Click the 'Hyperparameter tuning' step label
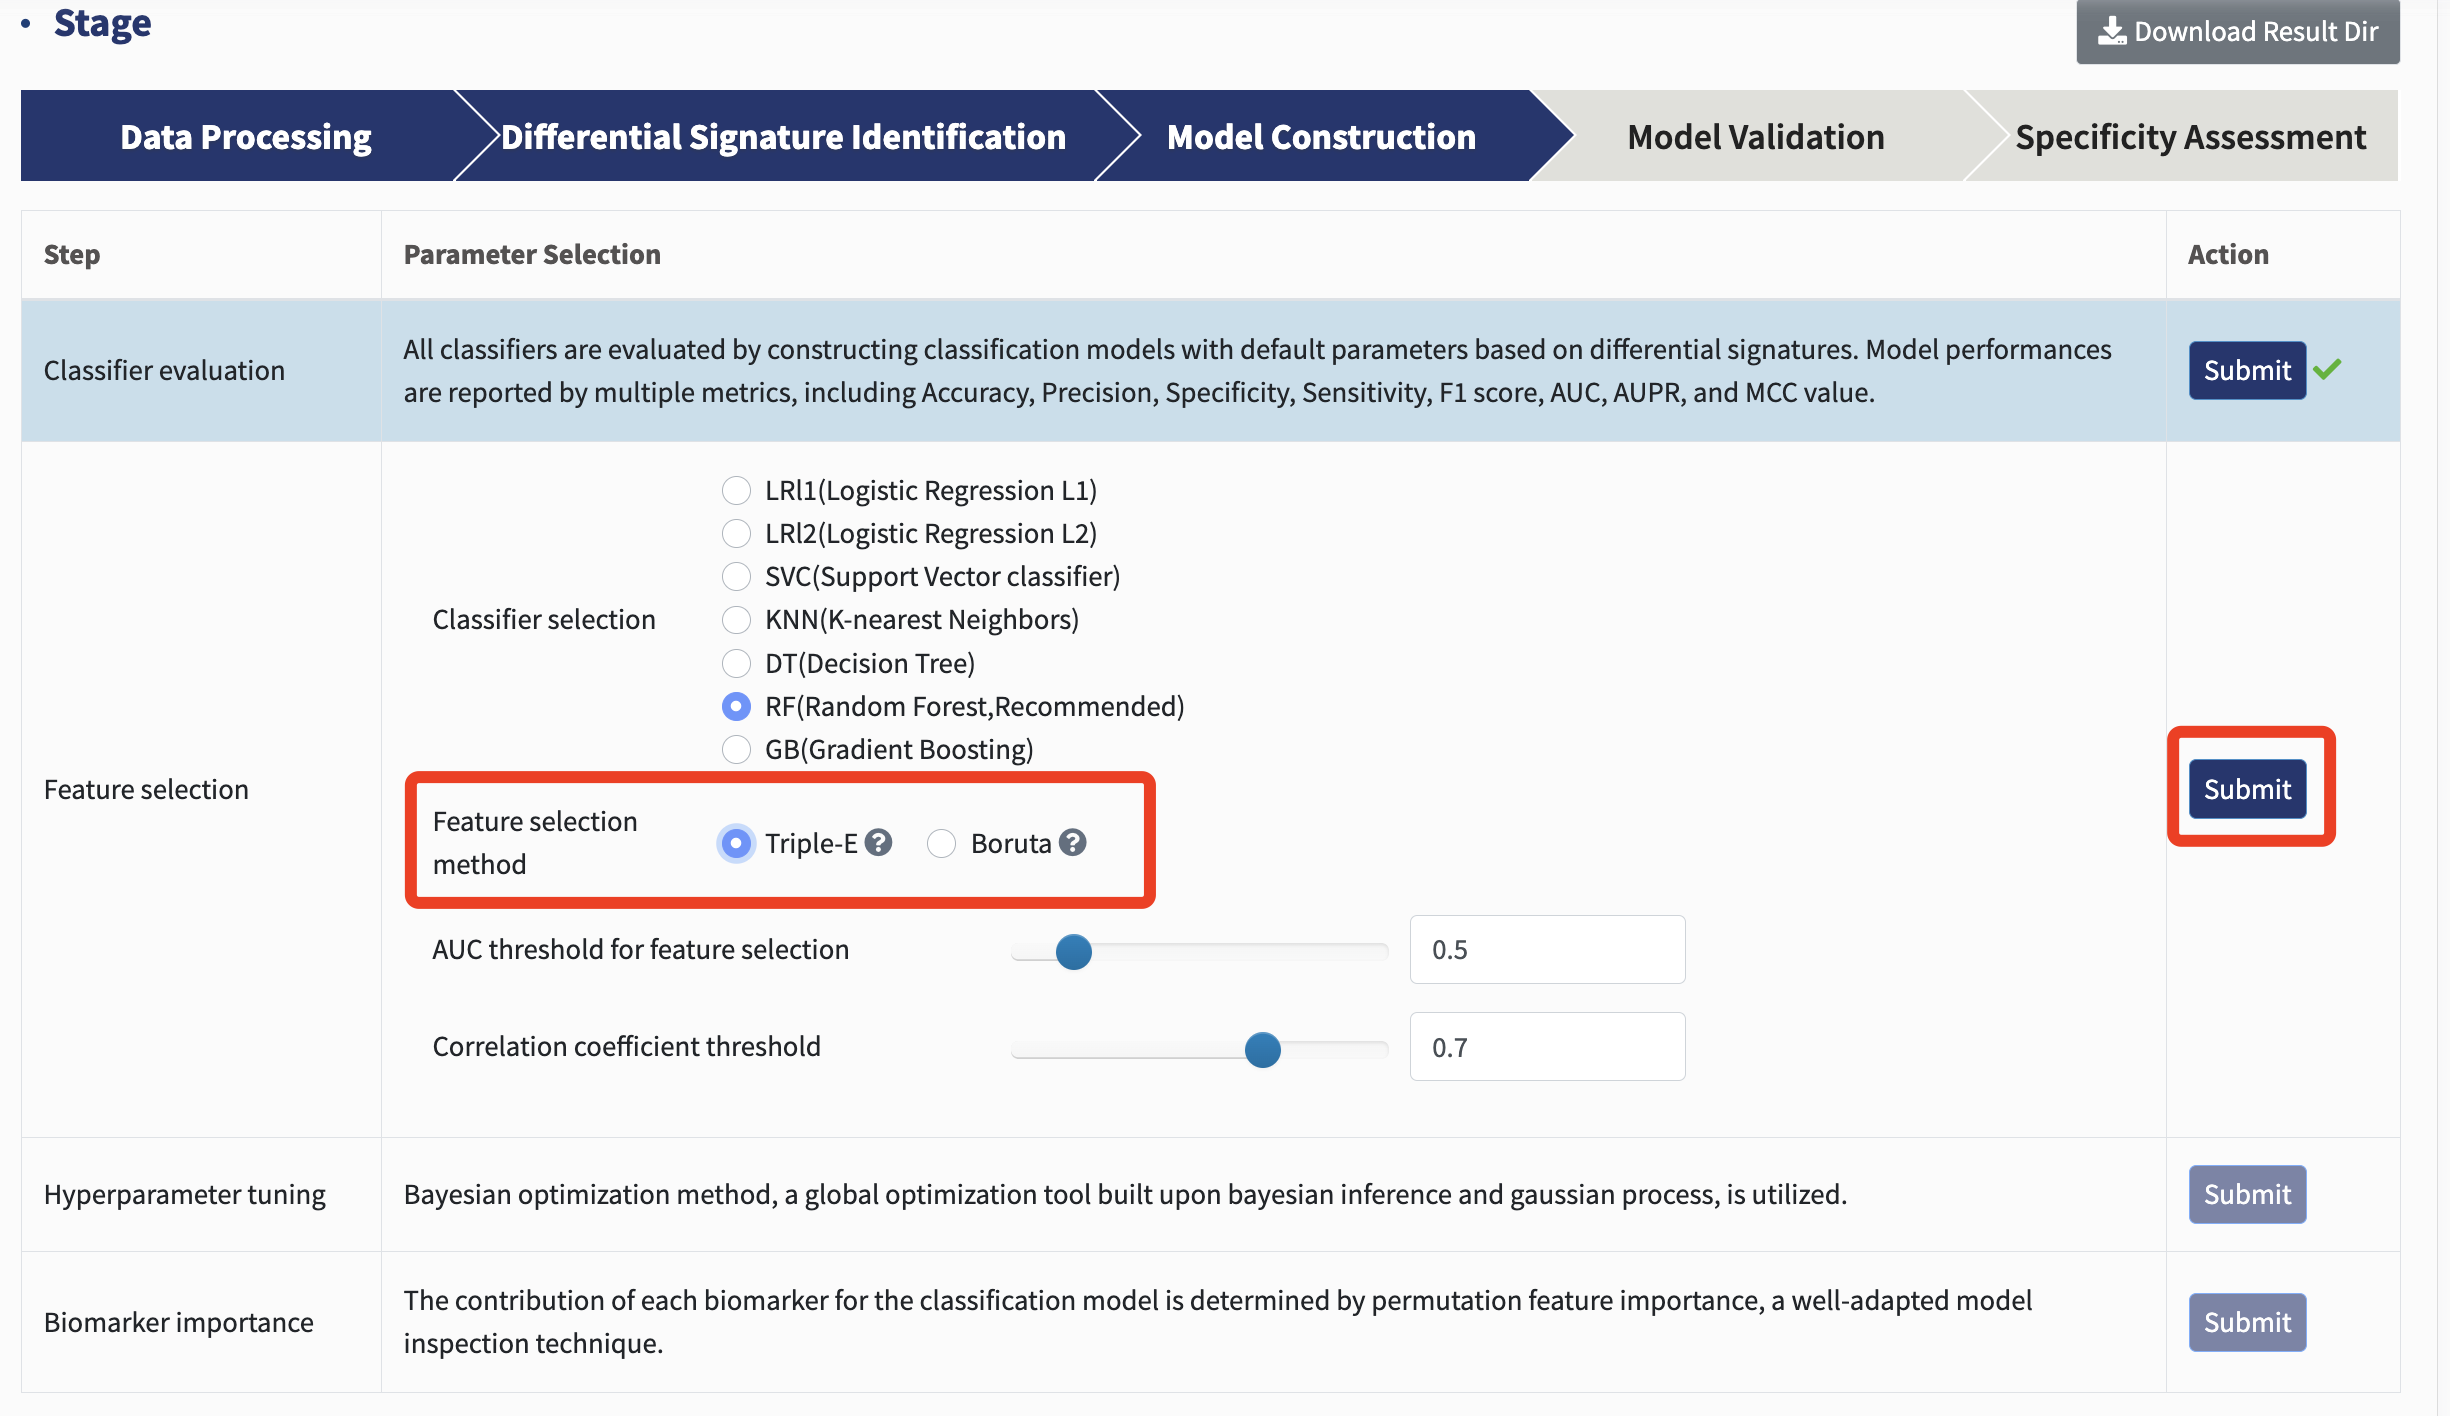This screenshot has width=2450, height=1416. click(185, 1194)
